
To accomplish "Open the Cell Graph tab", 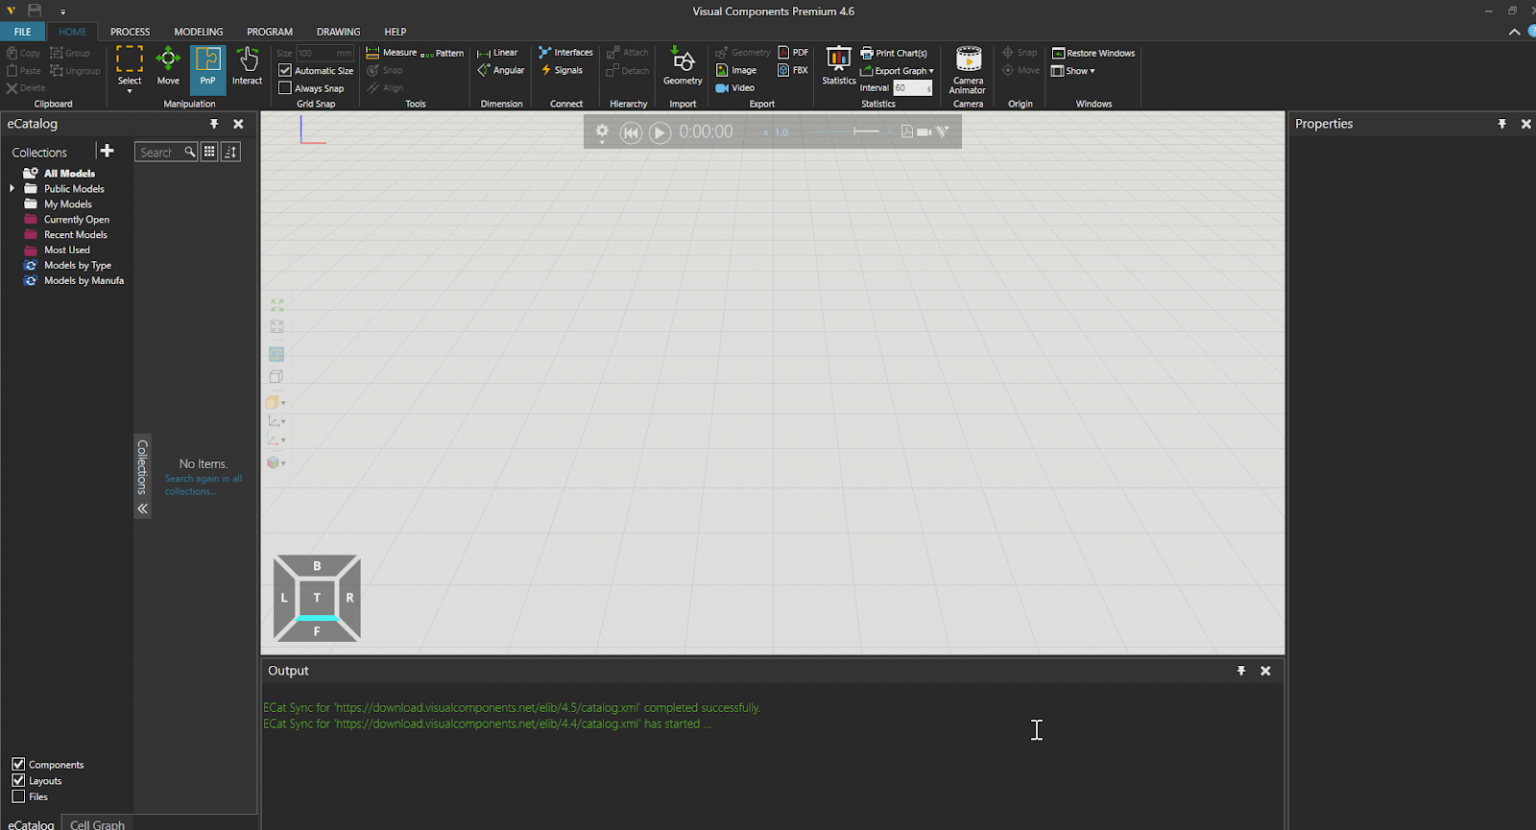I will pyautogui.click(x=96, y=823).
